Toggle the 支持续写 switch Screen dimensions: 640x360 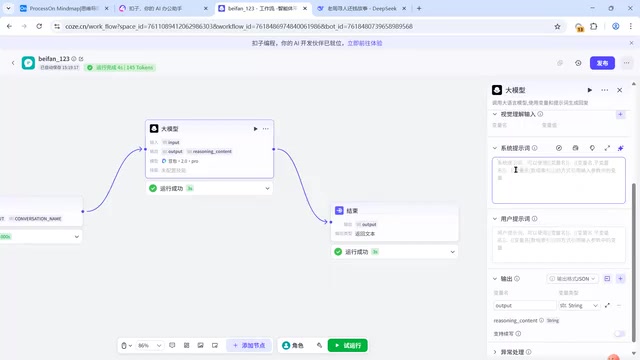tap(619, 333)
